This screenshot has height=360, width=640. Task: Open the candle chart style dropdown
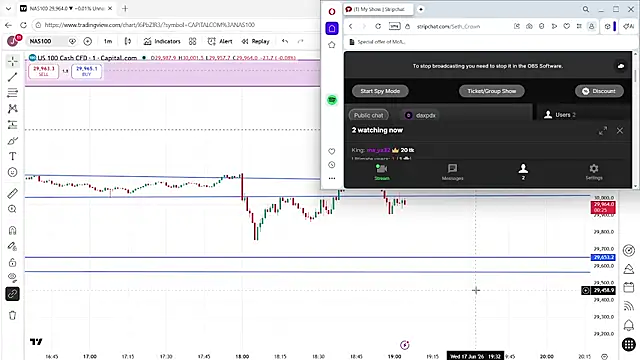tap(128, 41)
